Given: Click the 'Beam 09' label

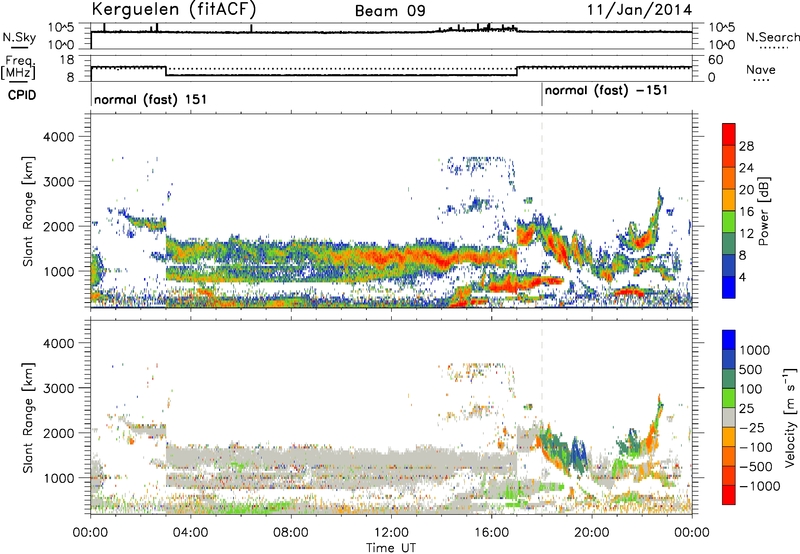Looking at the screenshot, I should (x=390, y=11).
